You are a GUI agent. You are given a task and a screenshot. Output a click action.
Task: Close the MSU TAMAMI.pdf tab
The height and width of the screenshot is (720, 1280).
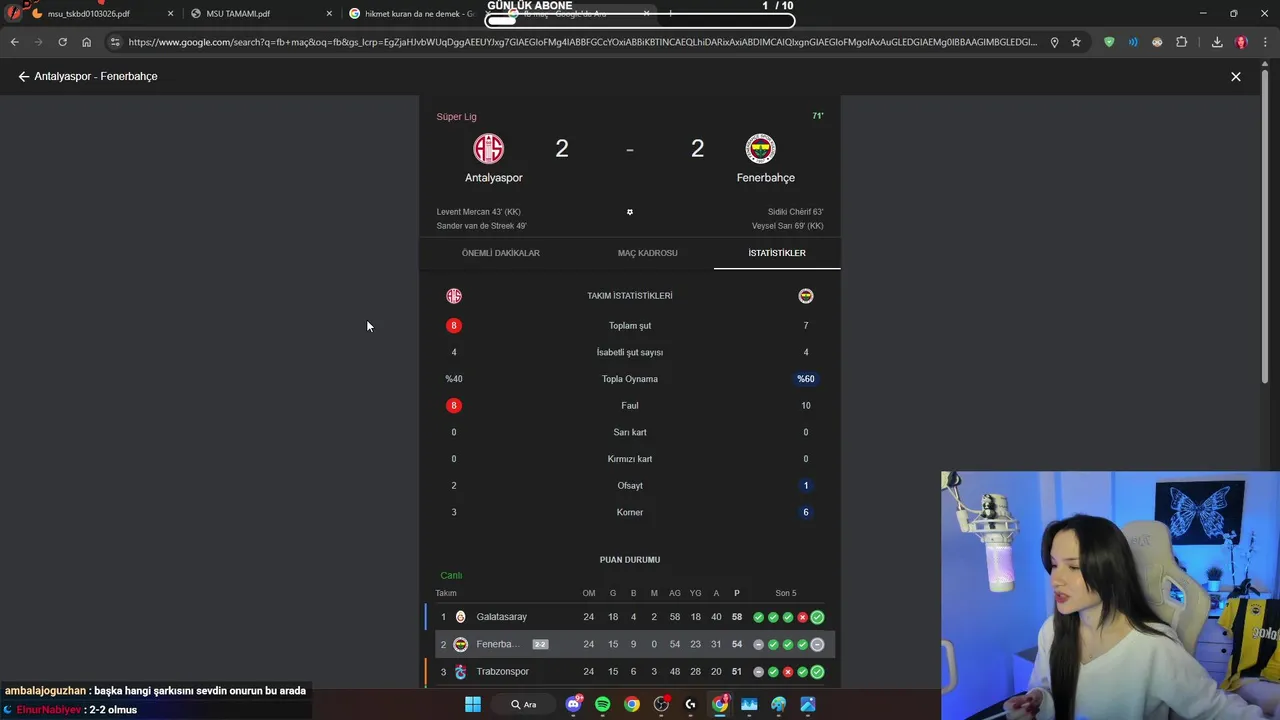329,14
